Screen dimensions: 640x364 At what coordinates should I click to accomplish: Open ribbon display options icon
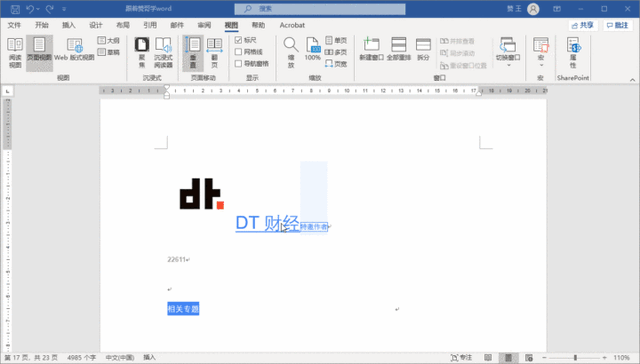[x=557, y=9]
